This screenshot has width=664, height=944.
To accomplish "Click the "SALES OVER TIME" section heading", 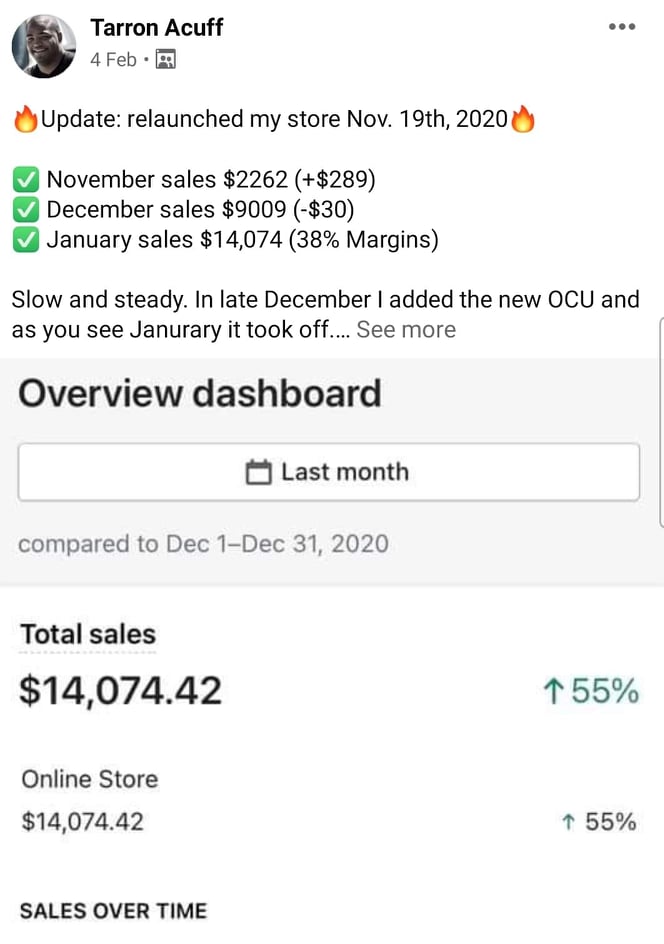I will (x=113, y=911).
